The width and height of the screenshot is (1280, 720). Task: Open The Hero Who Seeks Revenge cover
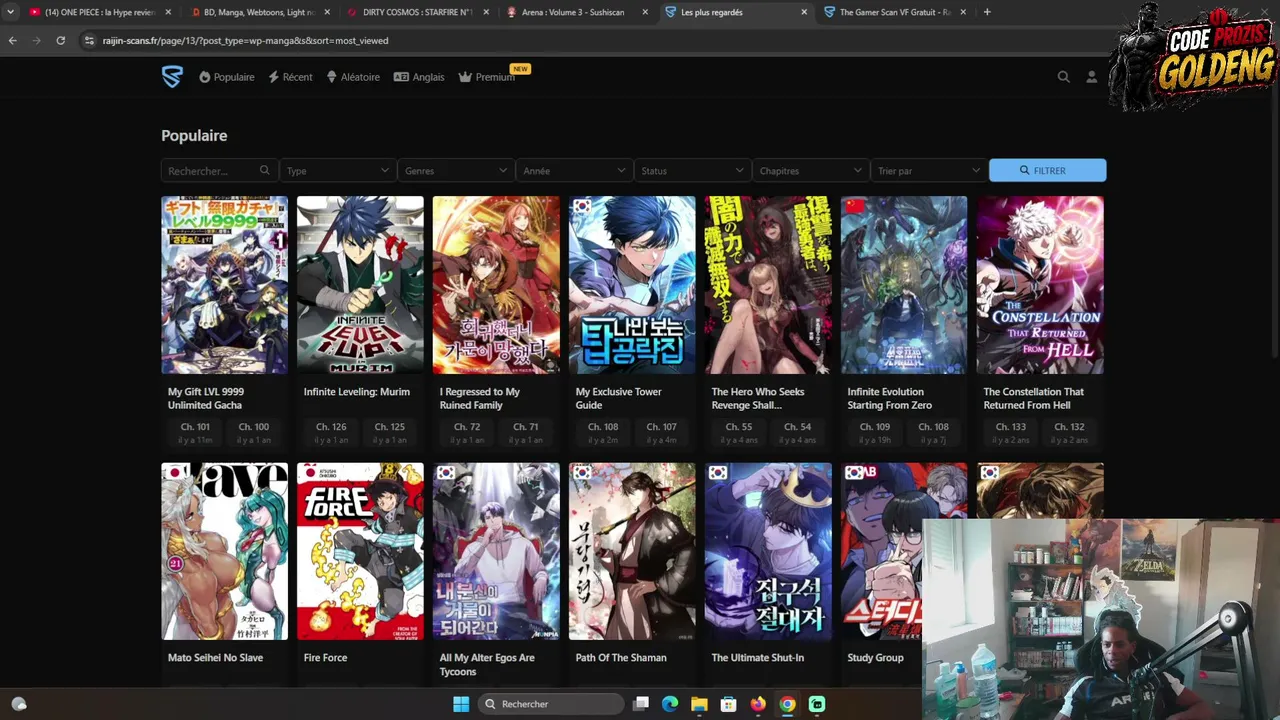point(768,285)
